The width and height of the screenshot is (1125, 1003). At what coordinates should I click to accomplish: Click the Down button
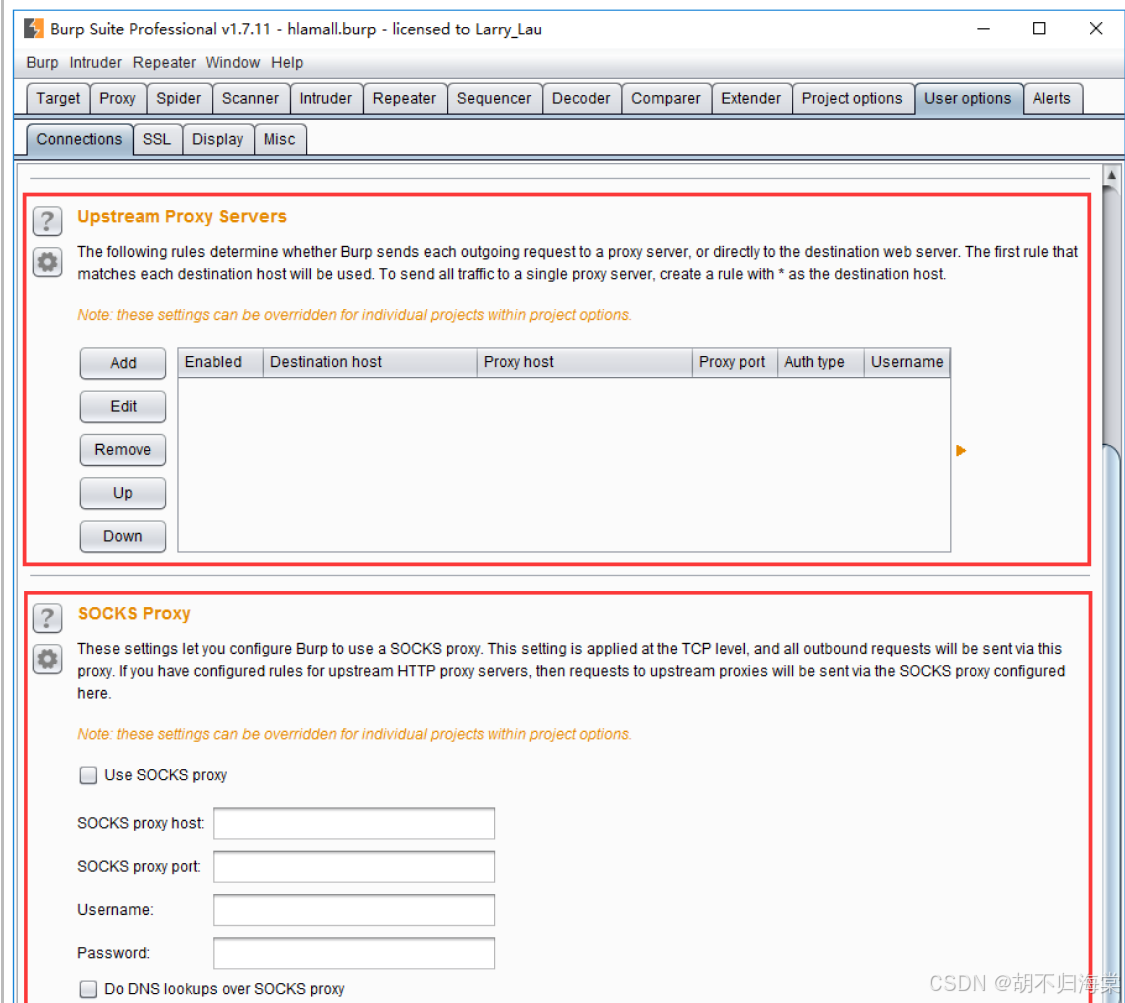[x=123, y=536]
